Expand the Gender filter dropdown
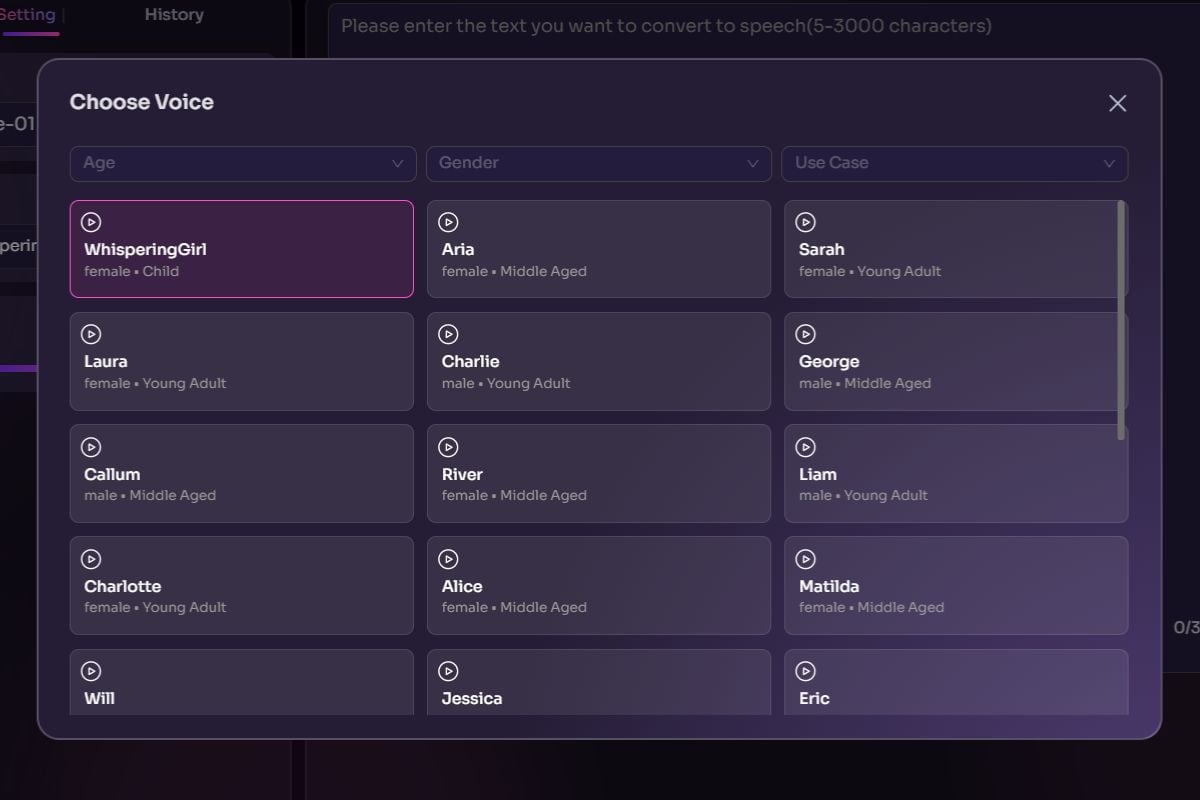 [x=598, y=163]
